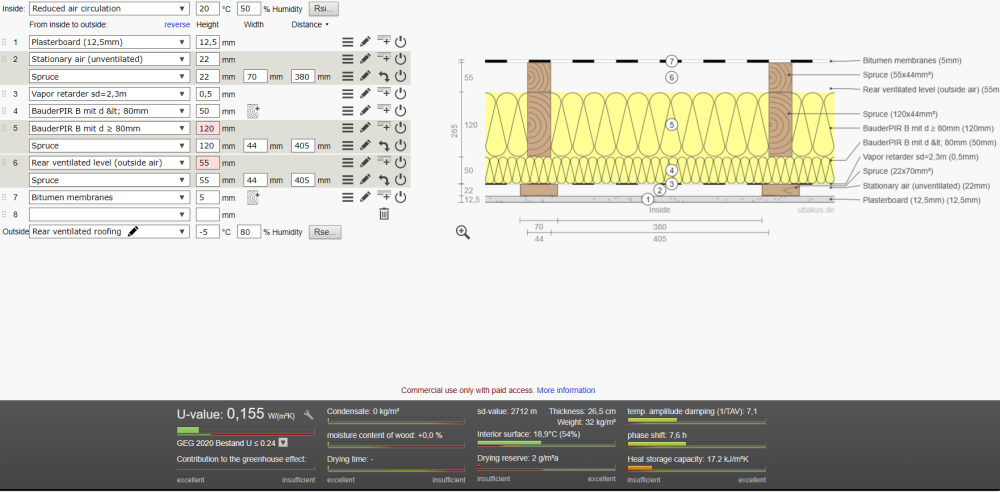This screenshot has height=492, width=1000.
Task: Open menu icon for BauderPIR 120 mm layer
Action: pyautogui.click(x=348, y=128)
